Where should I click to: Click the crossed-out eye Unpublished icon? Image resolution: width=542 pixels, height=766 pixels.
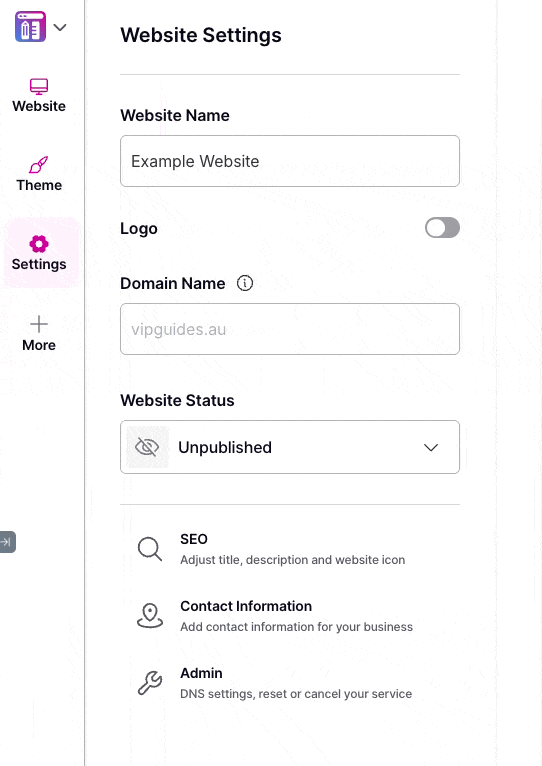pyautogui.click(x=147, y=447)
